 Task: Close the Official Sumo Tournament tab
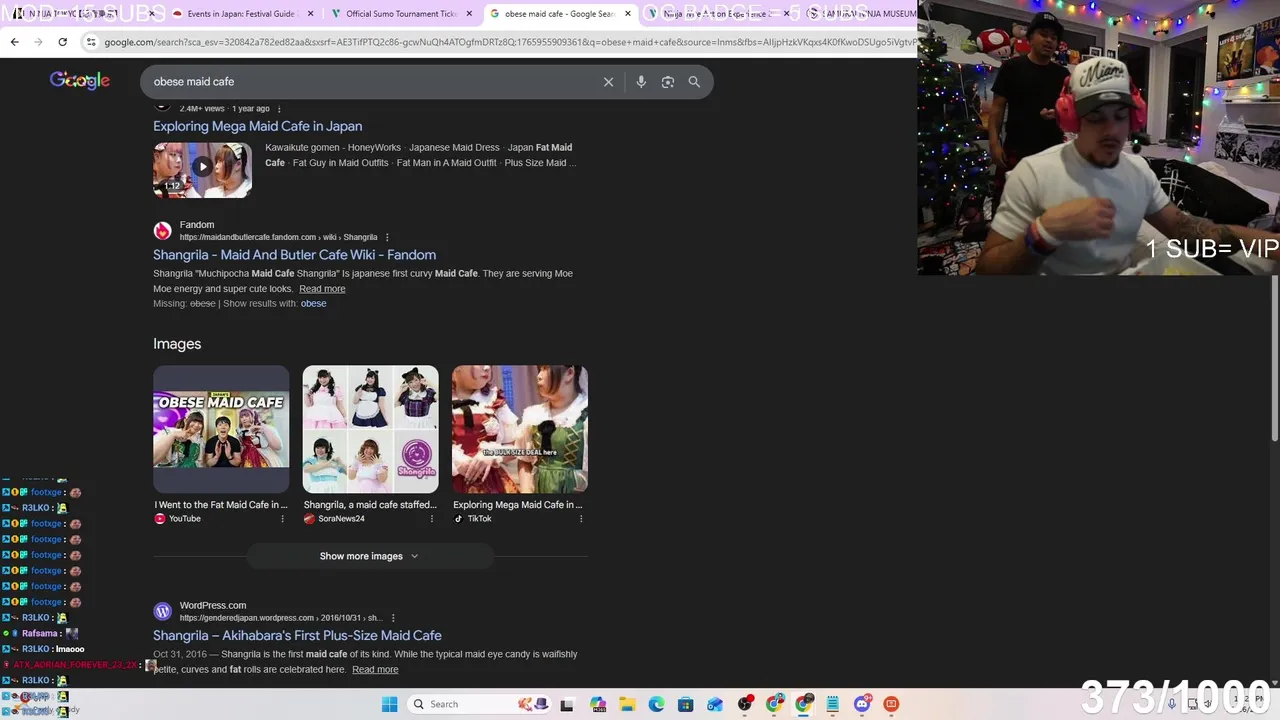[469, 14]
